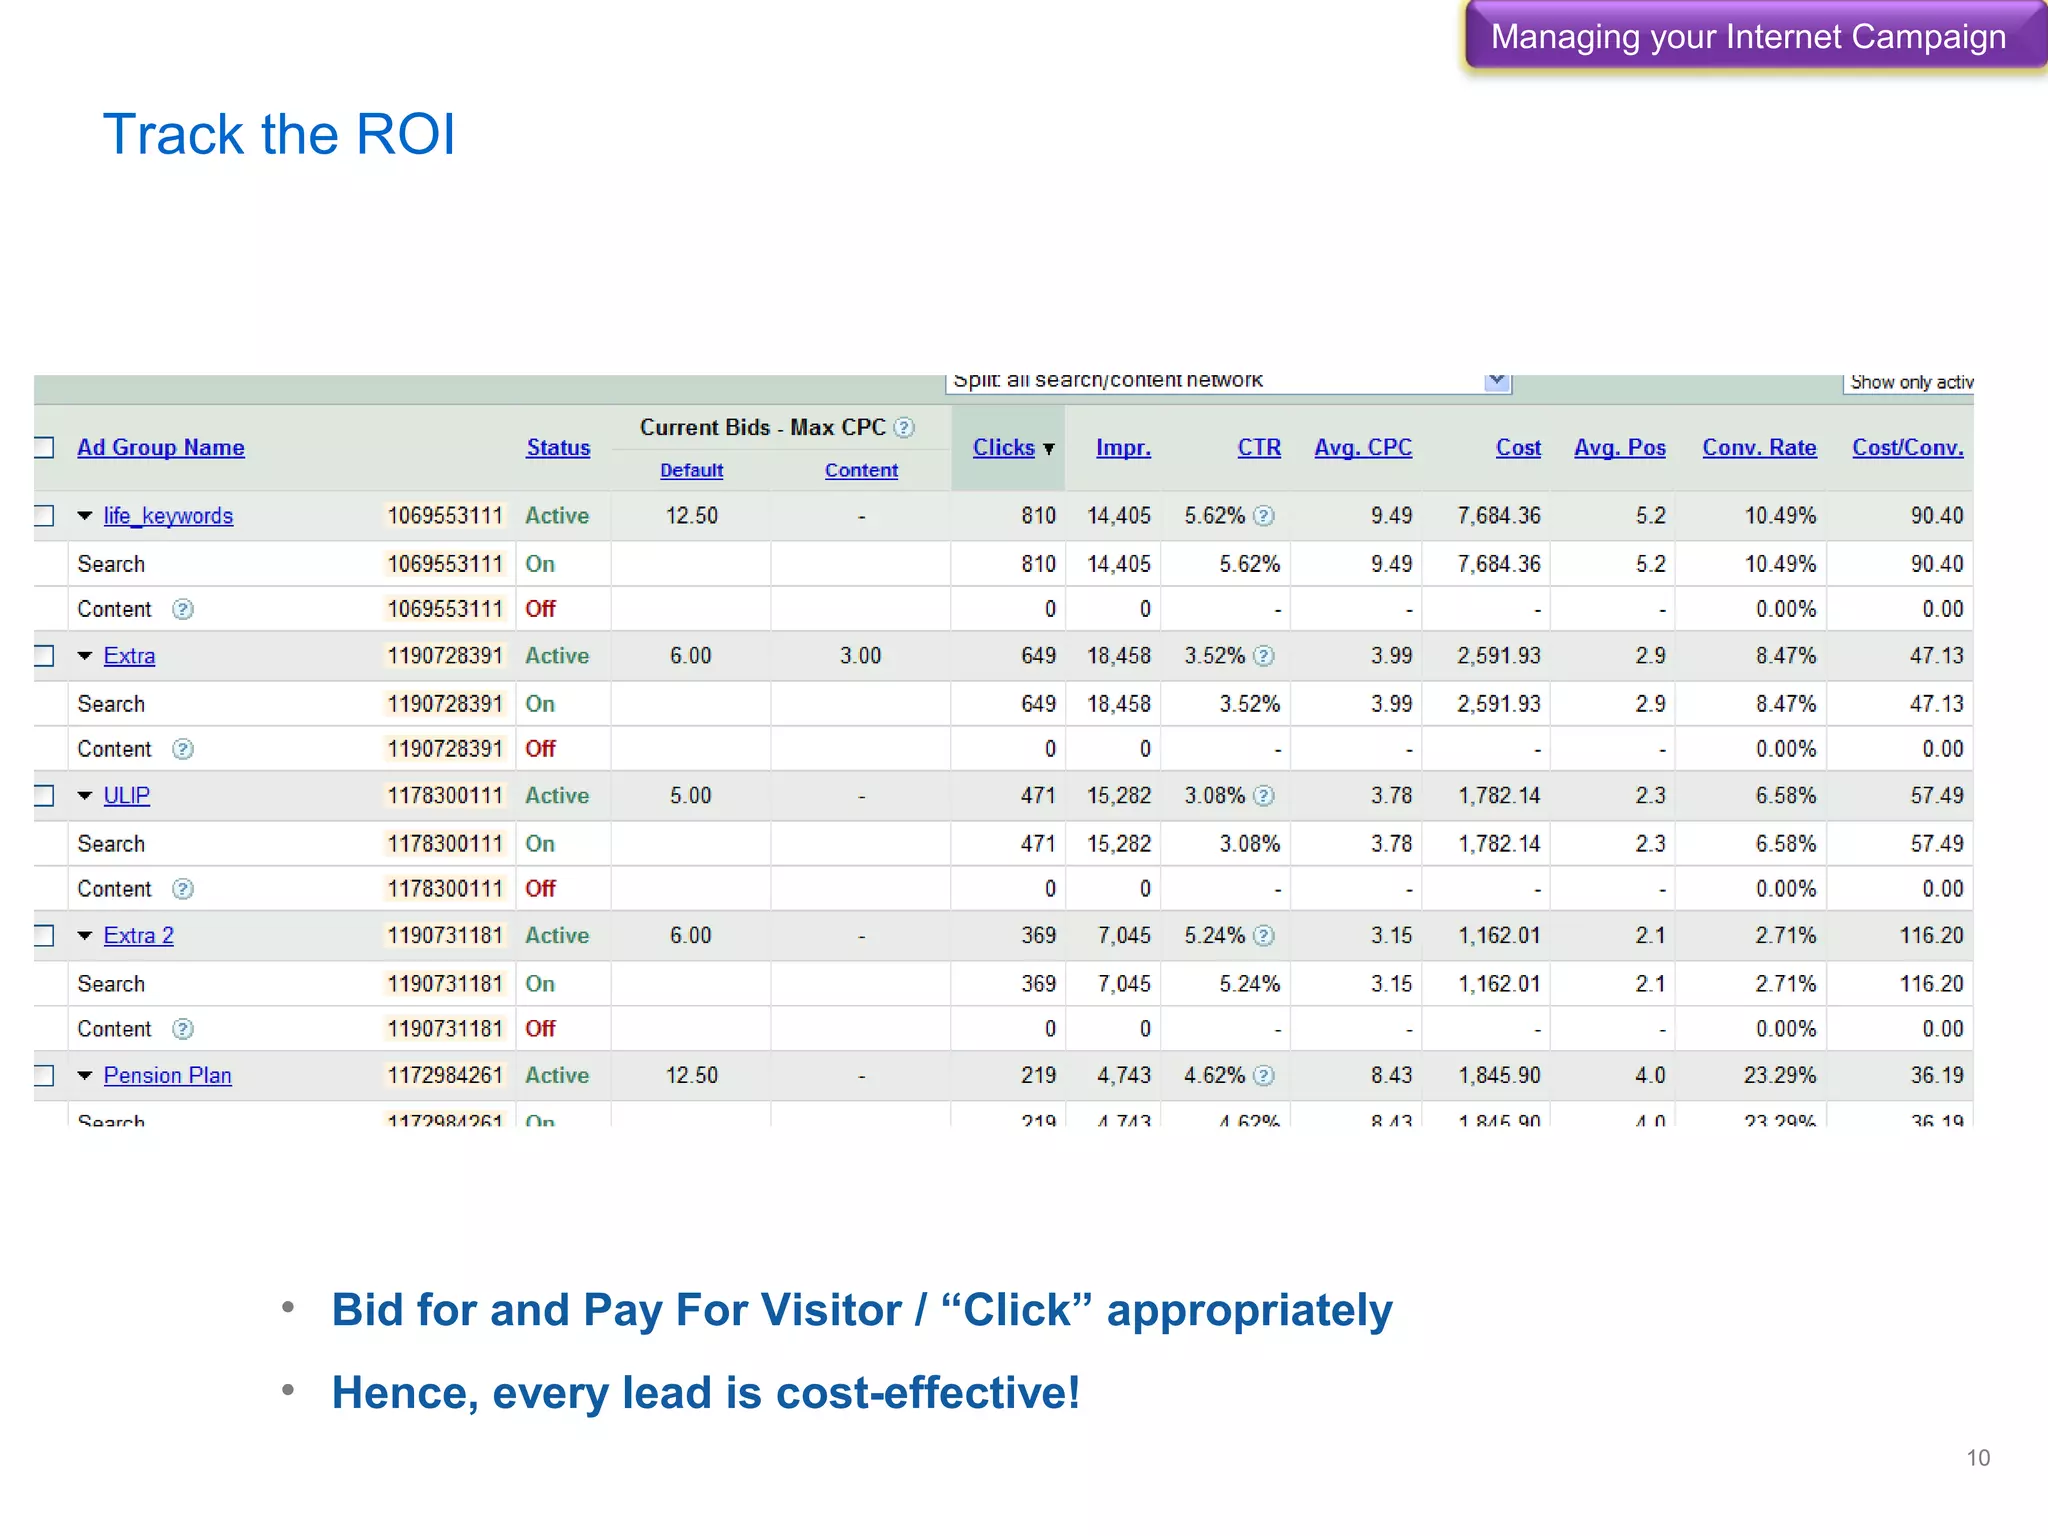Click the Show only active button
Viewport: 2048px width, 1536px height.
[1909, 383]
